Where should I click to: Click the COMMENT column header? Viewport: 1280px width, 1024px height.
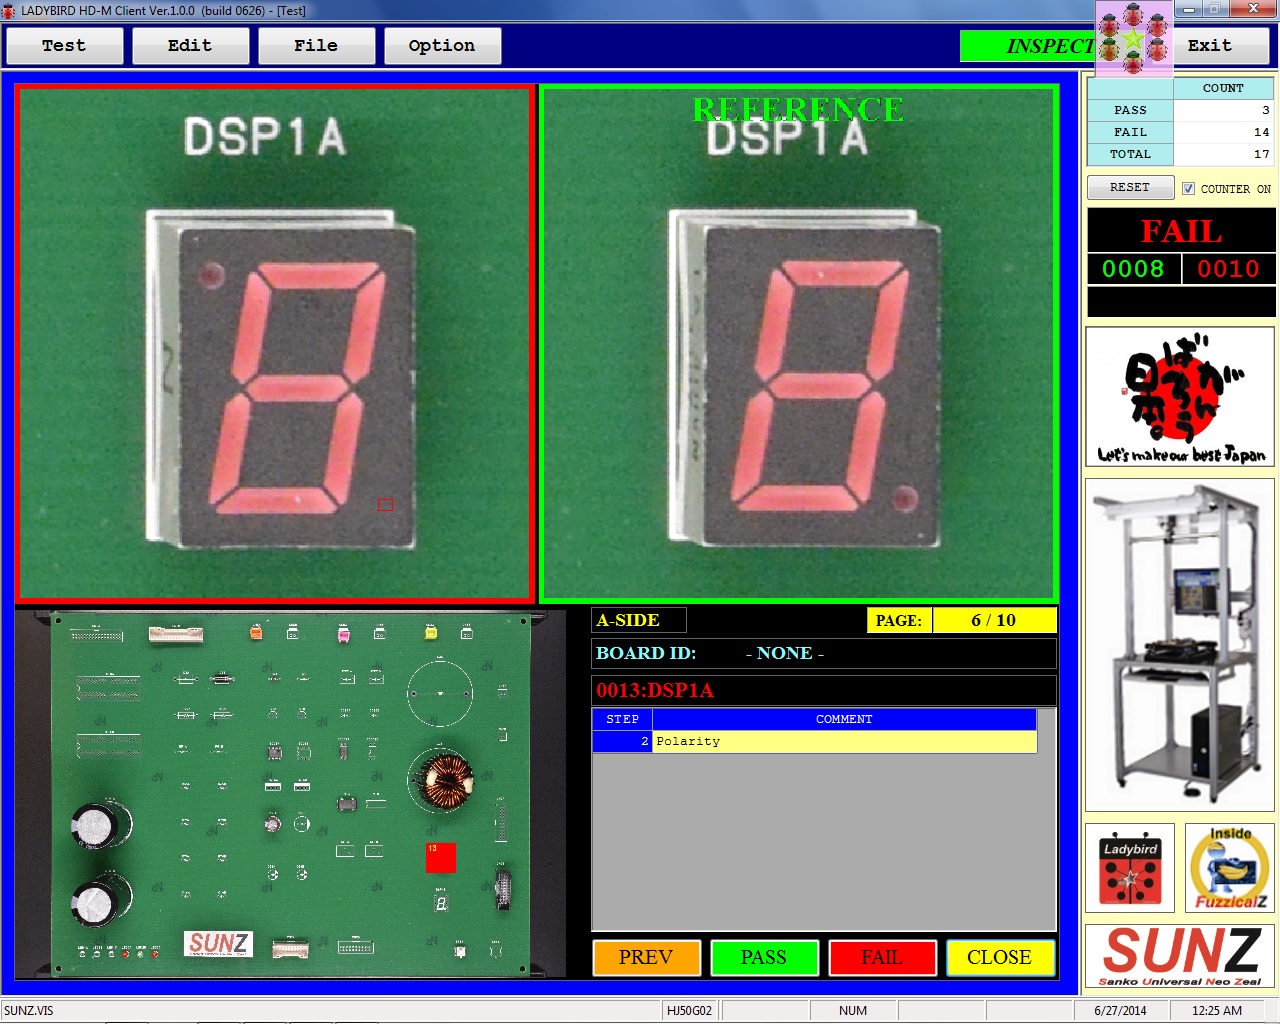coord(844,719)
